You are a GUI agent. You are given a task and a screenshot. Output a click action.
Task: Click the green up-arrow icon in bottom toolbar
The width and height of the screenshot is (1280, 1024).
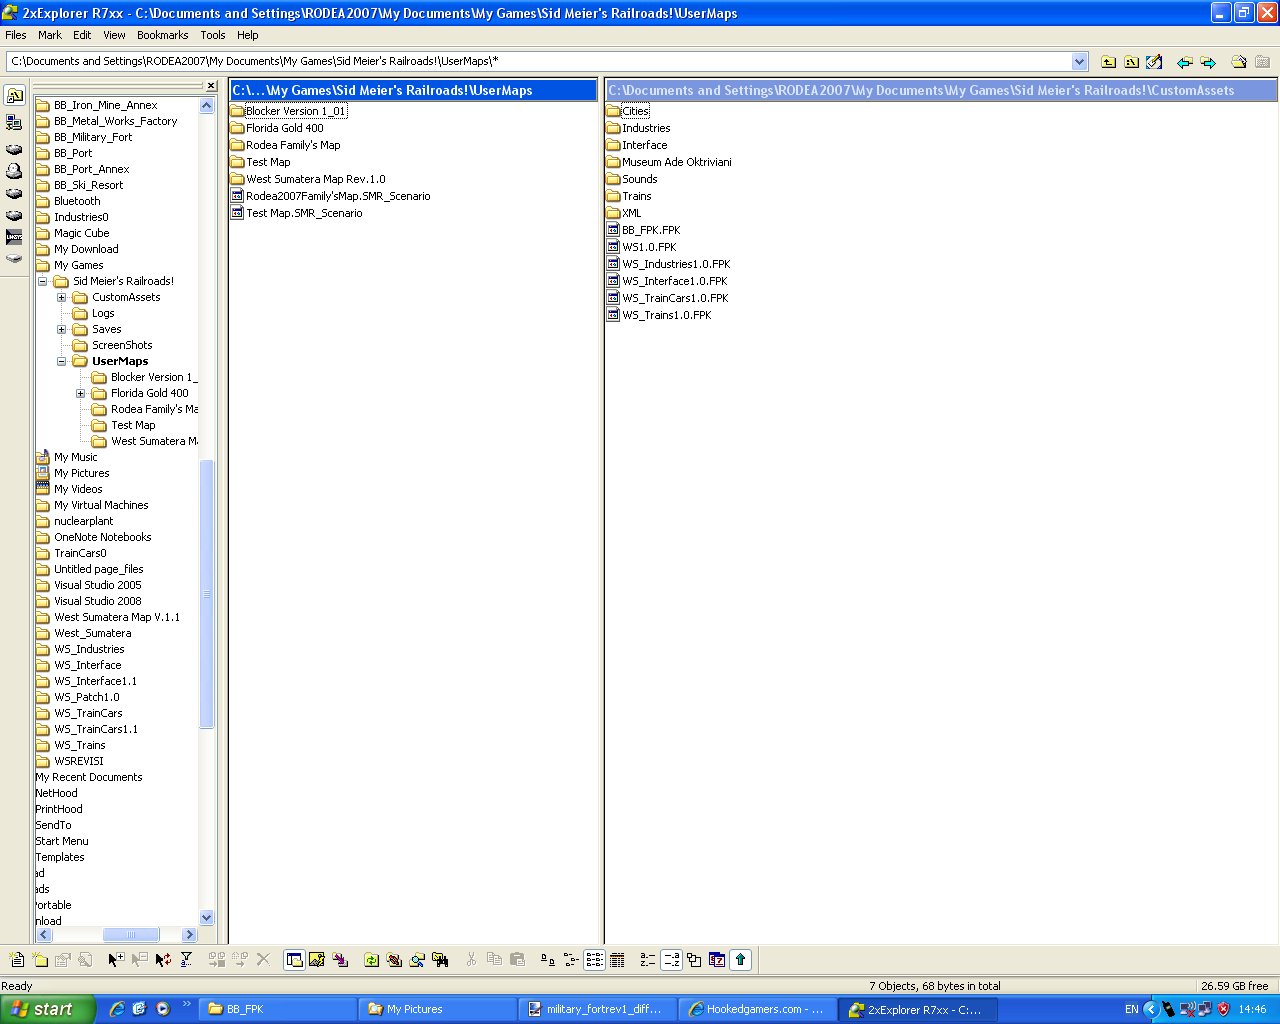point(740,960)
